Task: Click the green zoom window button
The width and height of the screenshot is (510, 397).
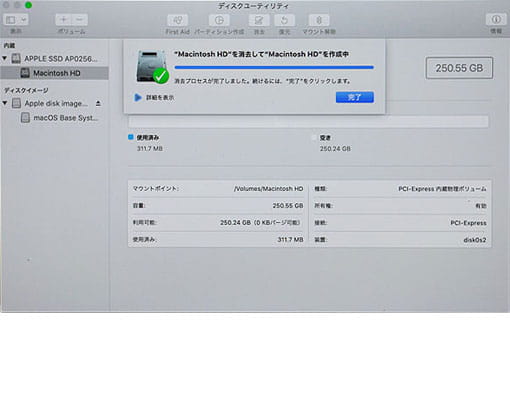Action: tap(28, 5)
